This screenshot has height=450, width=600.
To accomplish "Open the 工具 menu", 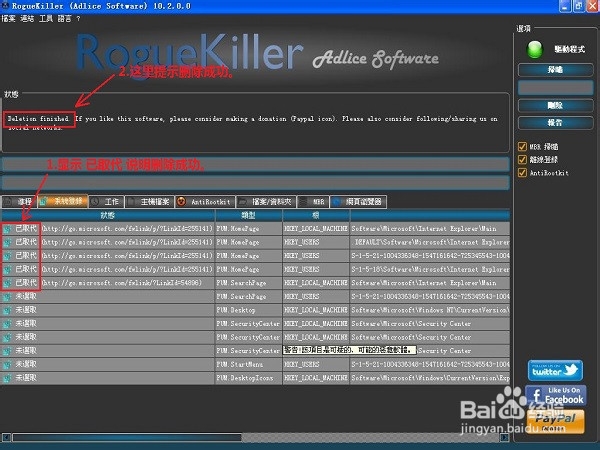I will tap(46, 18).
